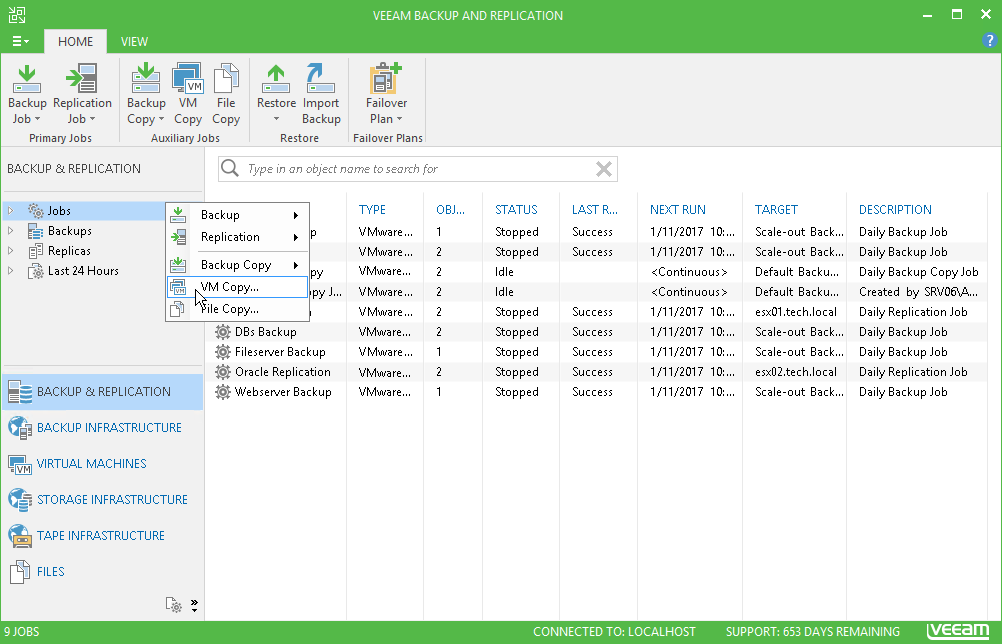1002x644 pixels.
Task: Sort by the NEXT RUN column header
Action: point(677,210)
